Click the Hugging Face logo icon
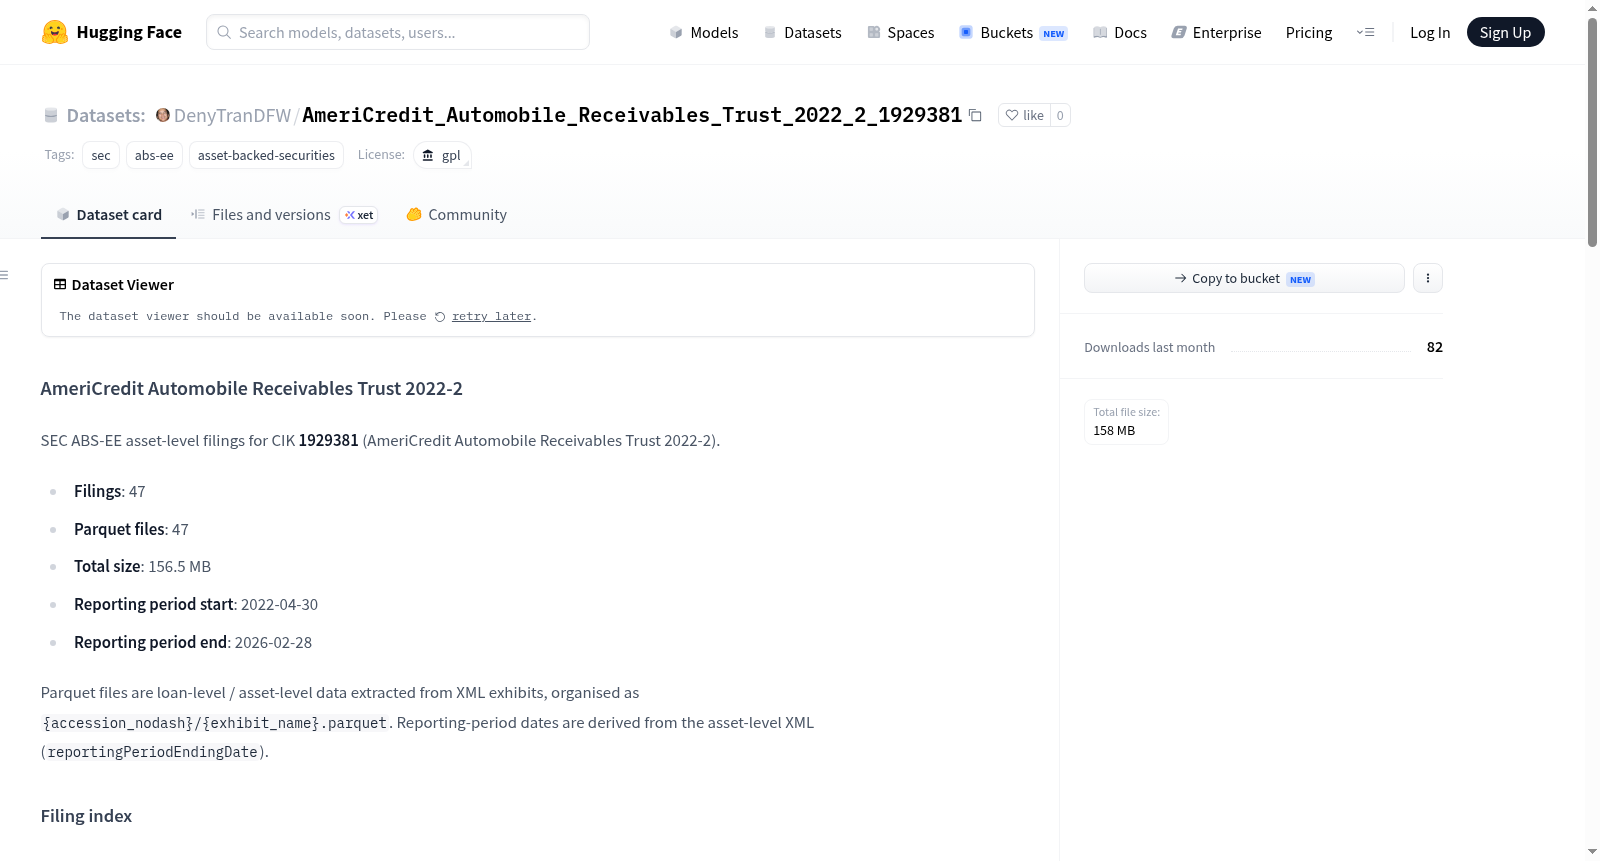Viewport: 1600px width, 861px height. pos(55,32)
